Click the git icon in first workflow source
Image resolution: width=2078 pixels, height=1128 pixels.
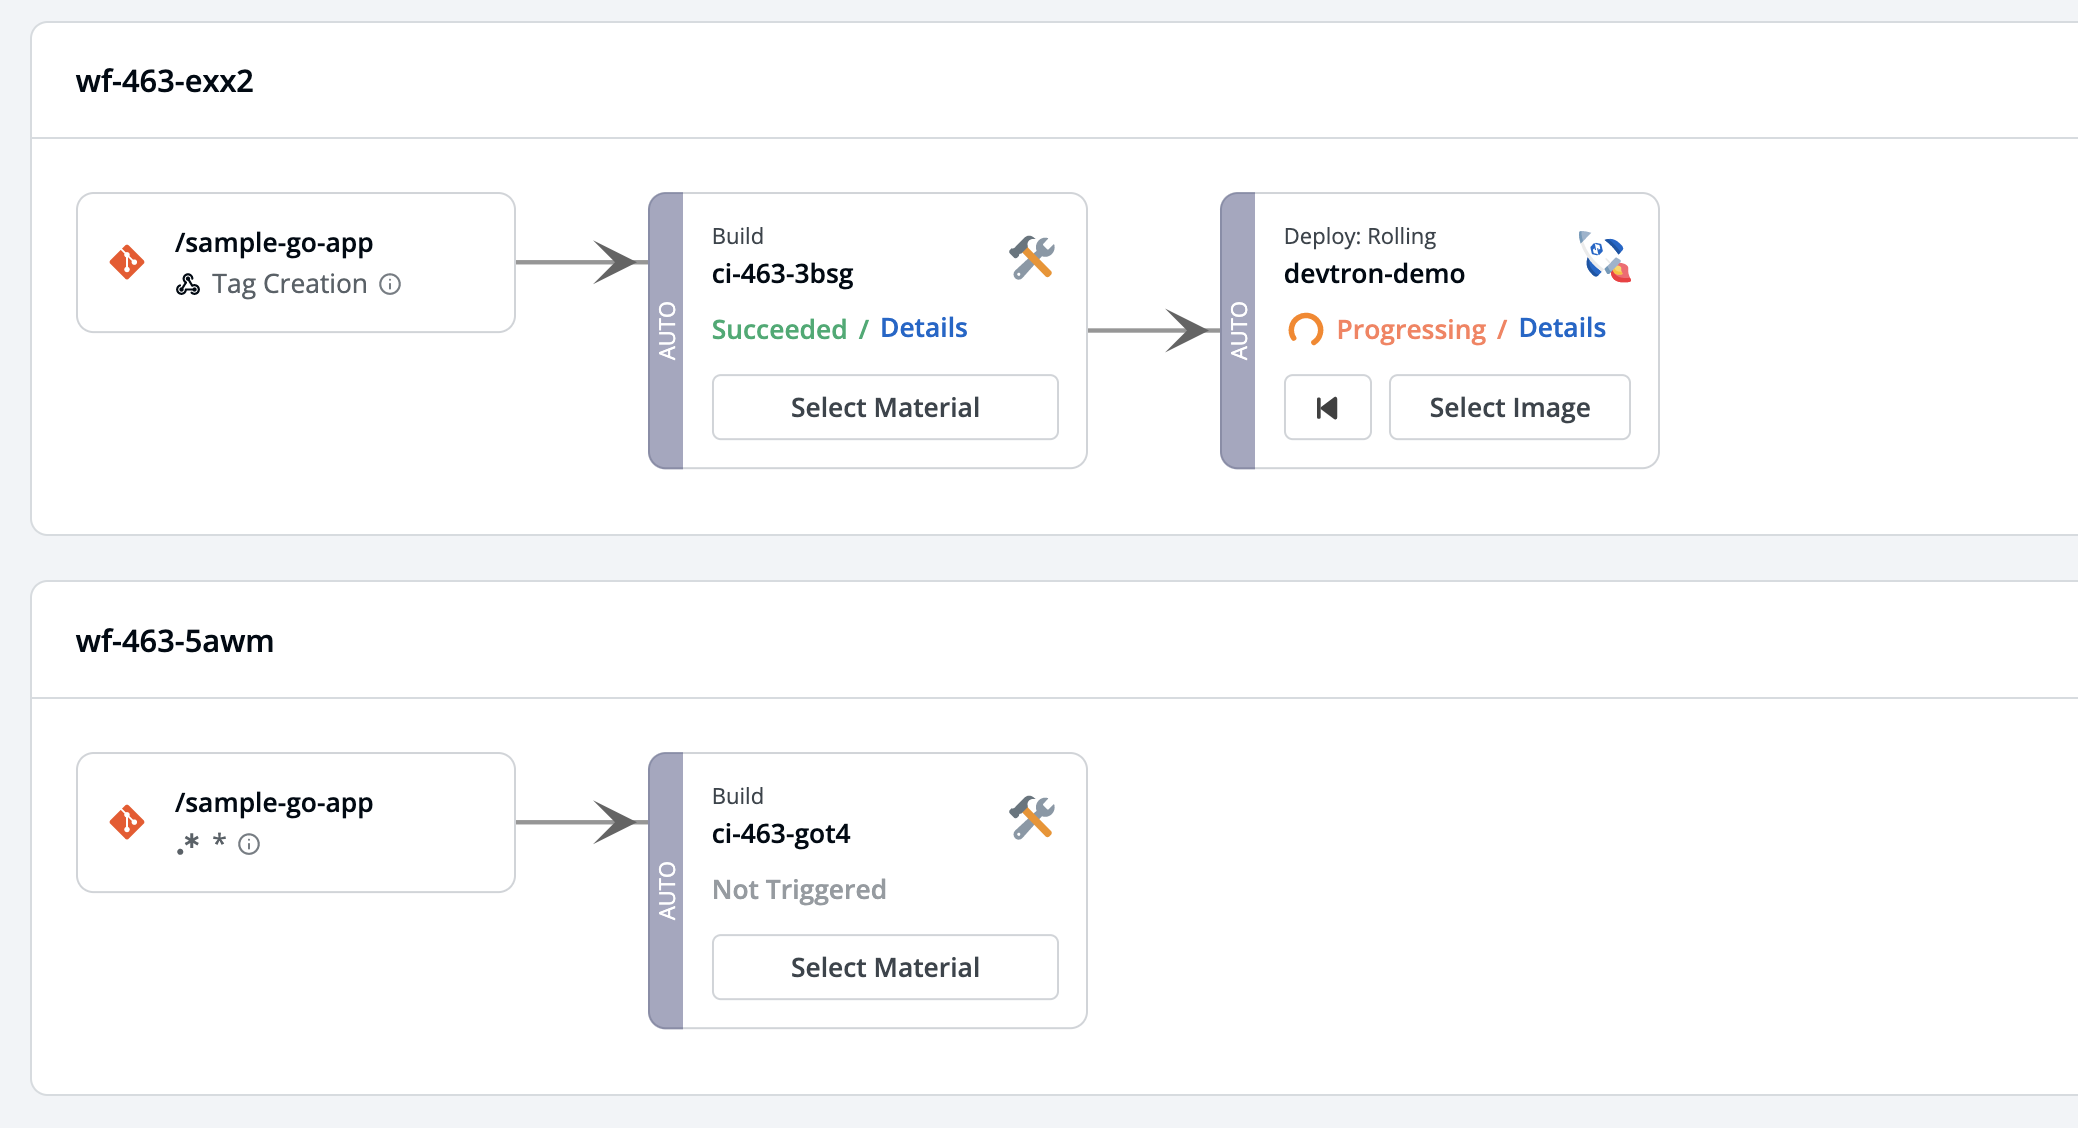click(127, 263)
